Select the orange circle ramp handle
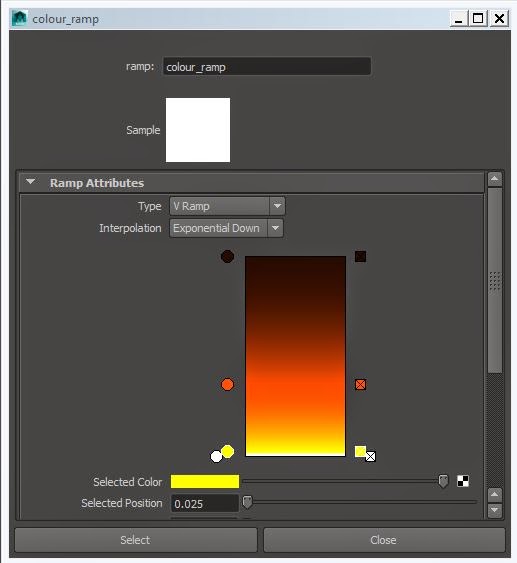This screenshot has height=563, width=517. click(227, 384)
